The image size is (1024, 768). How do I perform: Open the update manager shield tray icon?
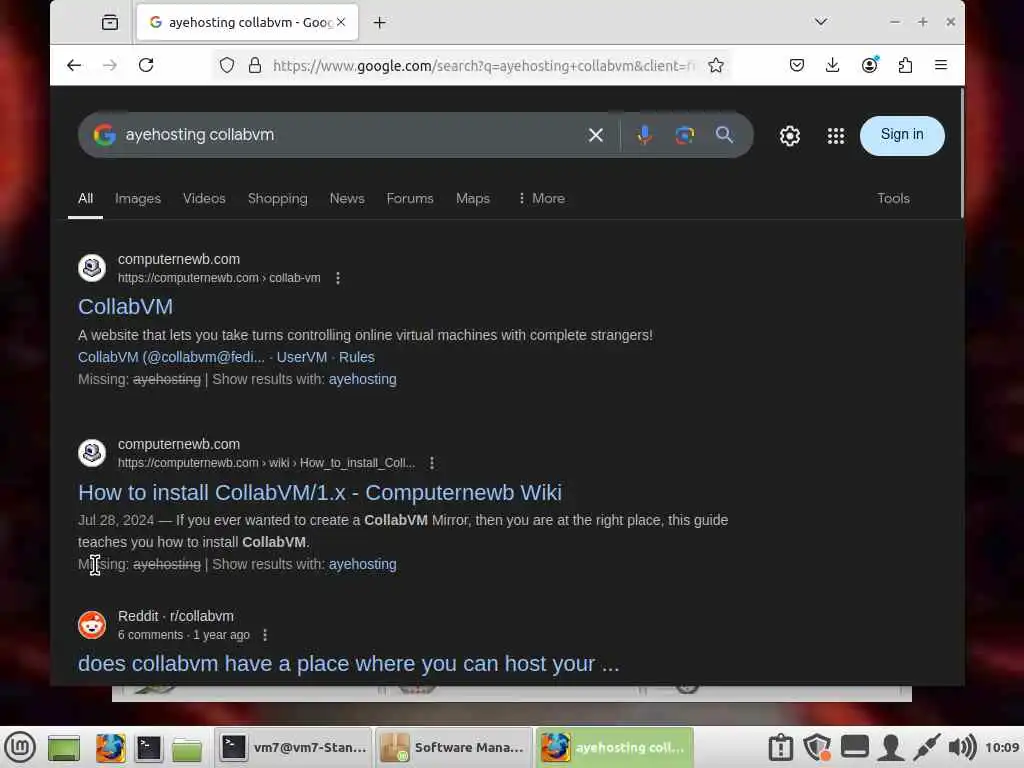pyautogui.click(x=817, y=747)
